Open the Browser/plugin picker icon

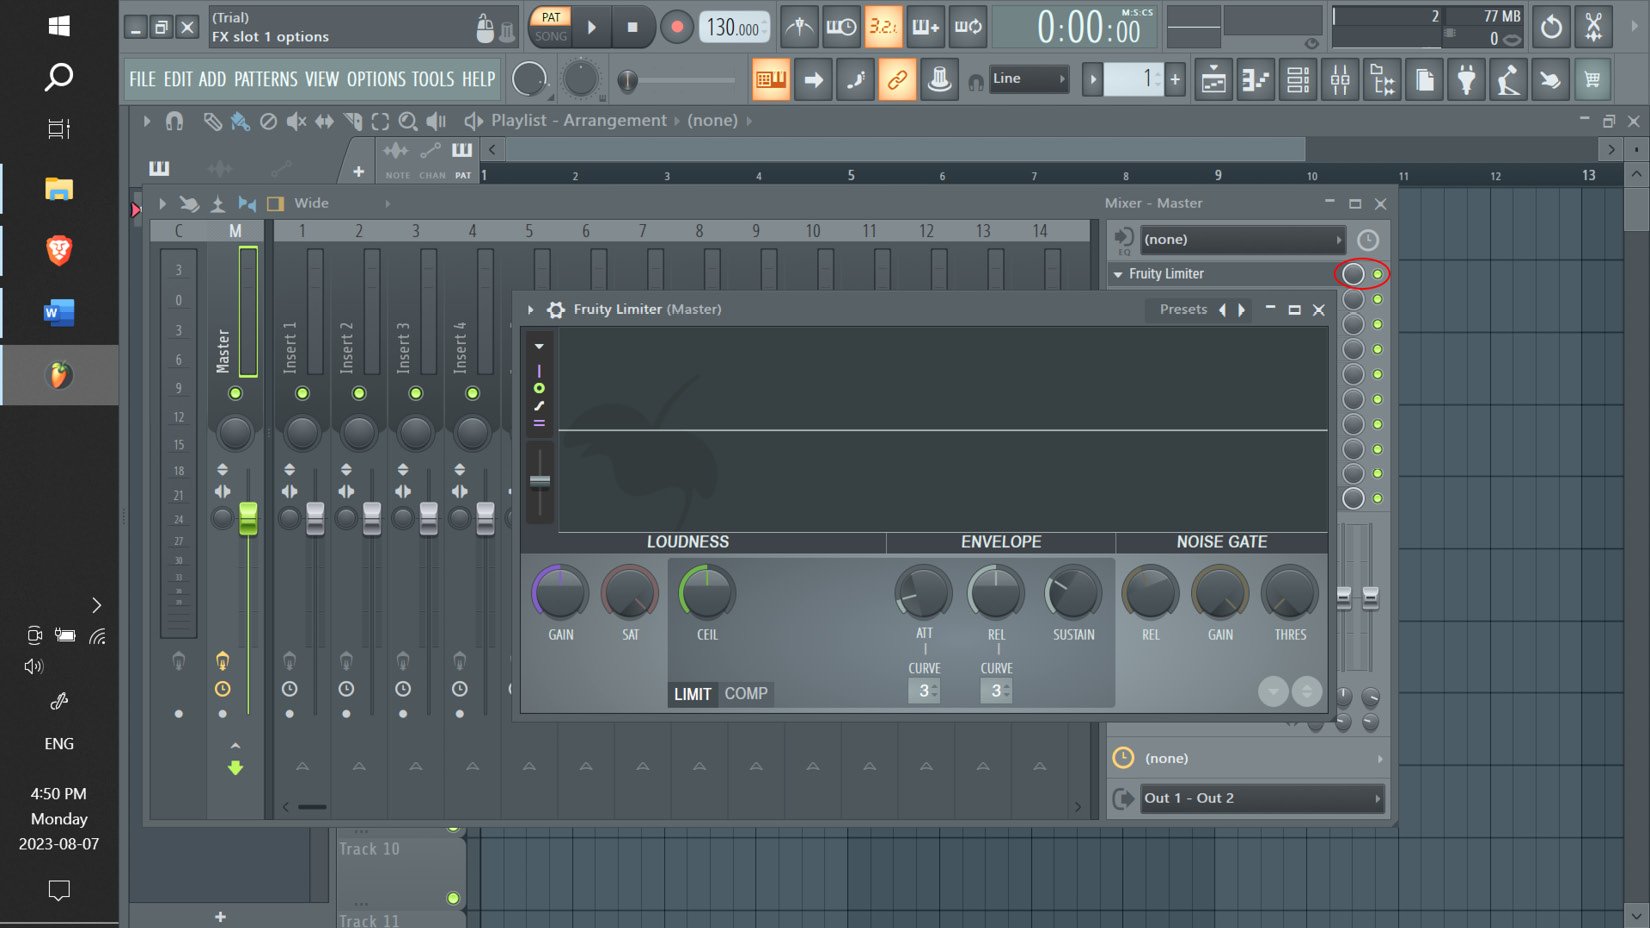[1383, 79]
